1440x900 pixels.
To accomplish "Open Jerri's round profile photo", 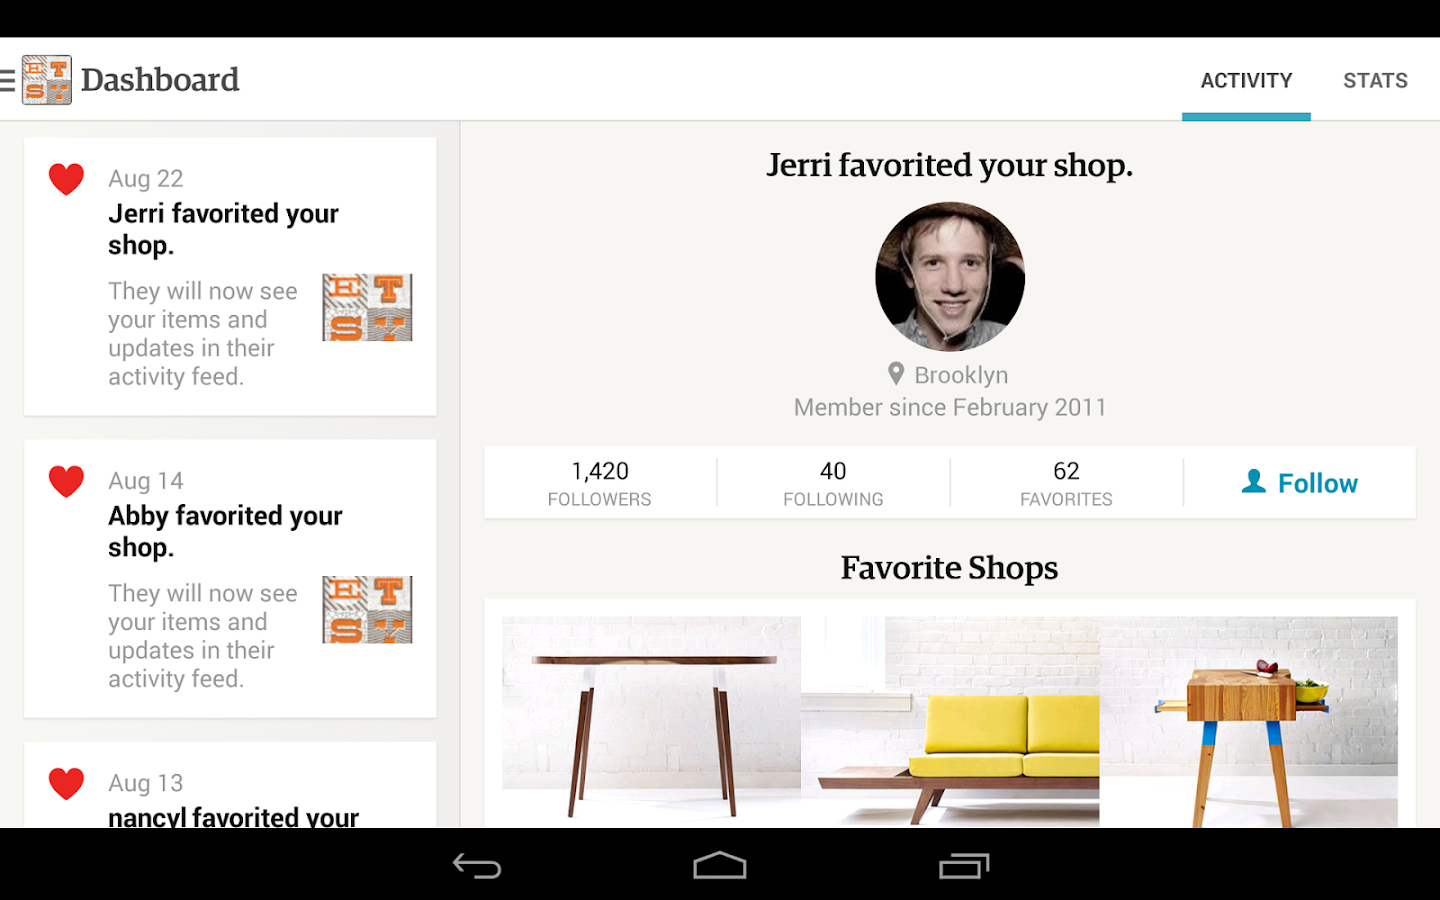I will click(950, 277).
